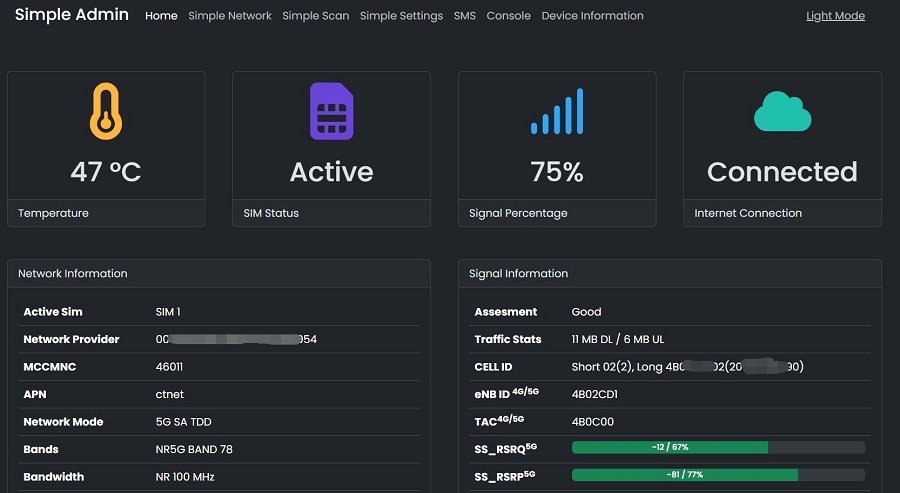Click the Signal Information panel header
Screen dimensions: 900x493
coord(670,274)
